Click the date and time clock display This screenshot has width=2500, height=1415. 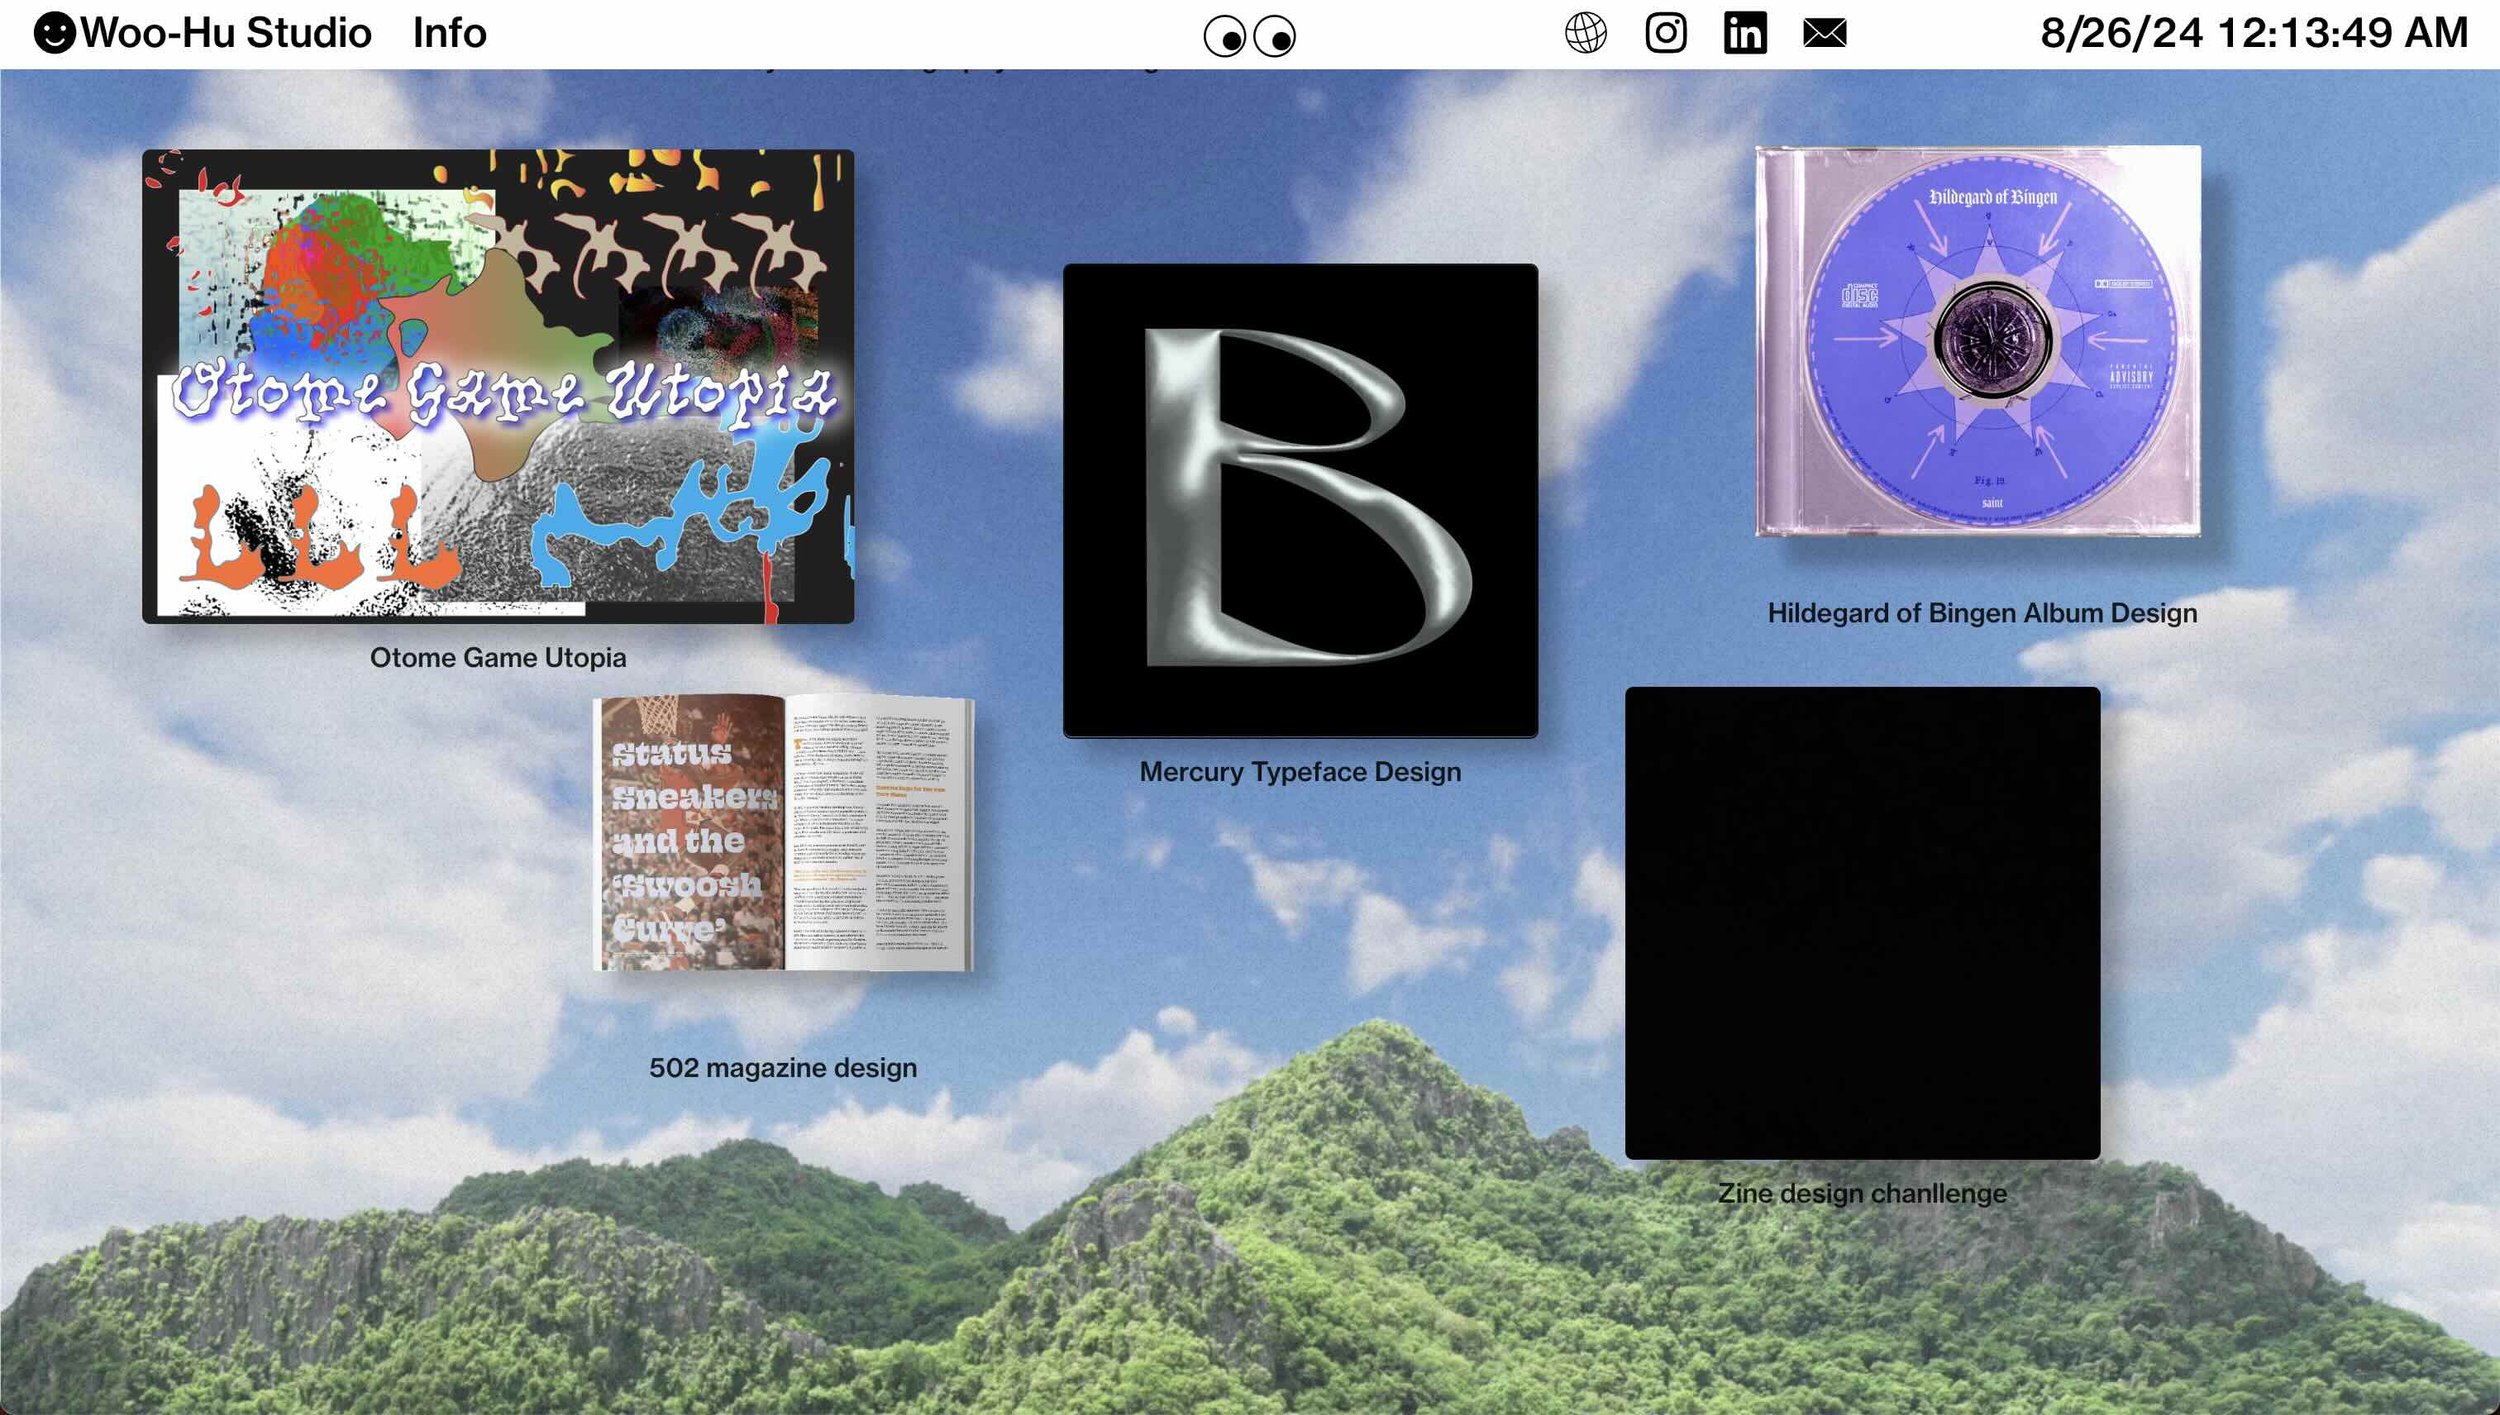coord(2254,33)
